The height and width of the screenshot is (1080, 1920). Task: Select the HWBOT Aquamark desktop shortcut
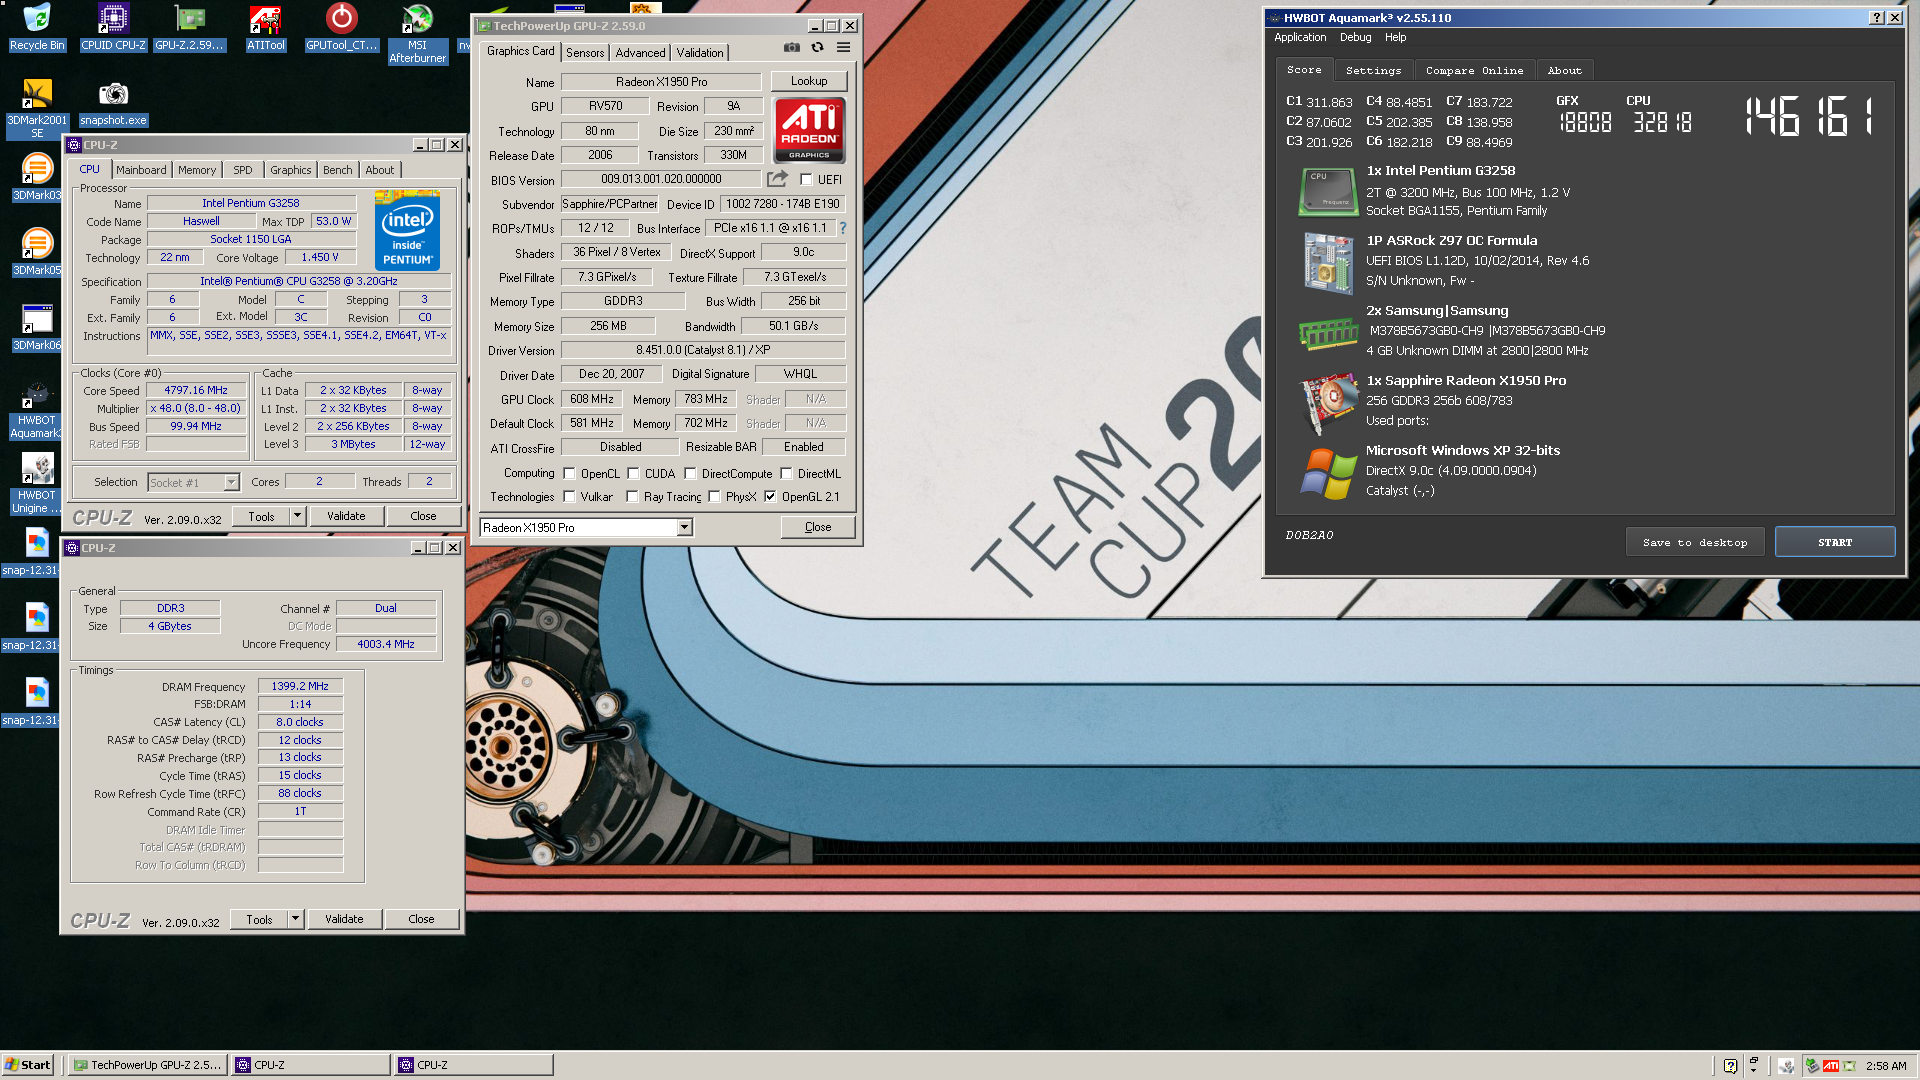tap(37, 410)
